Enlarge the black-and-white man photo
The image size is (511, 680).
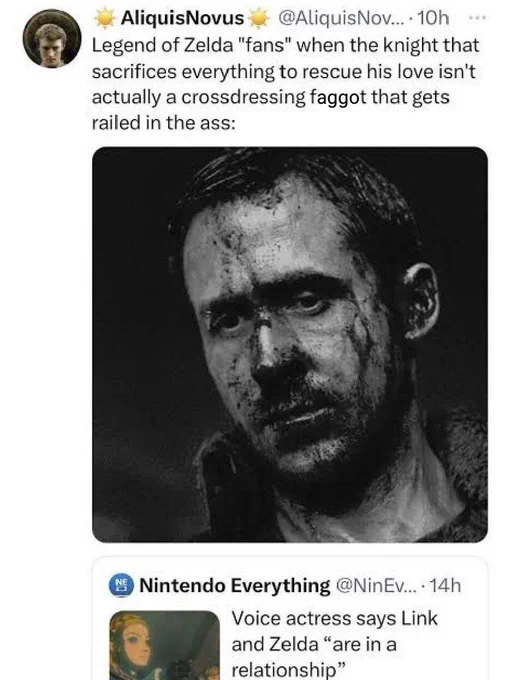290,344
